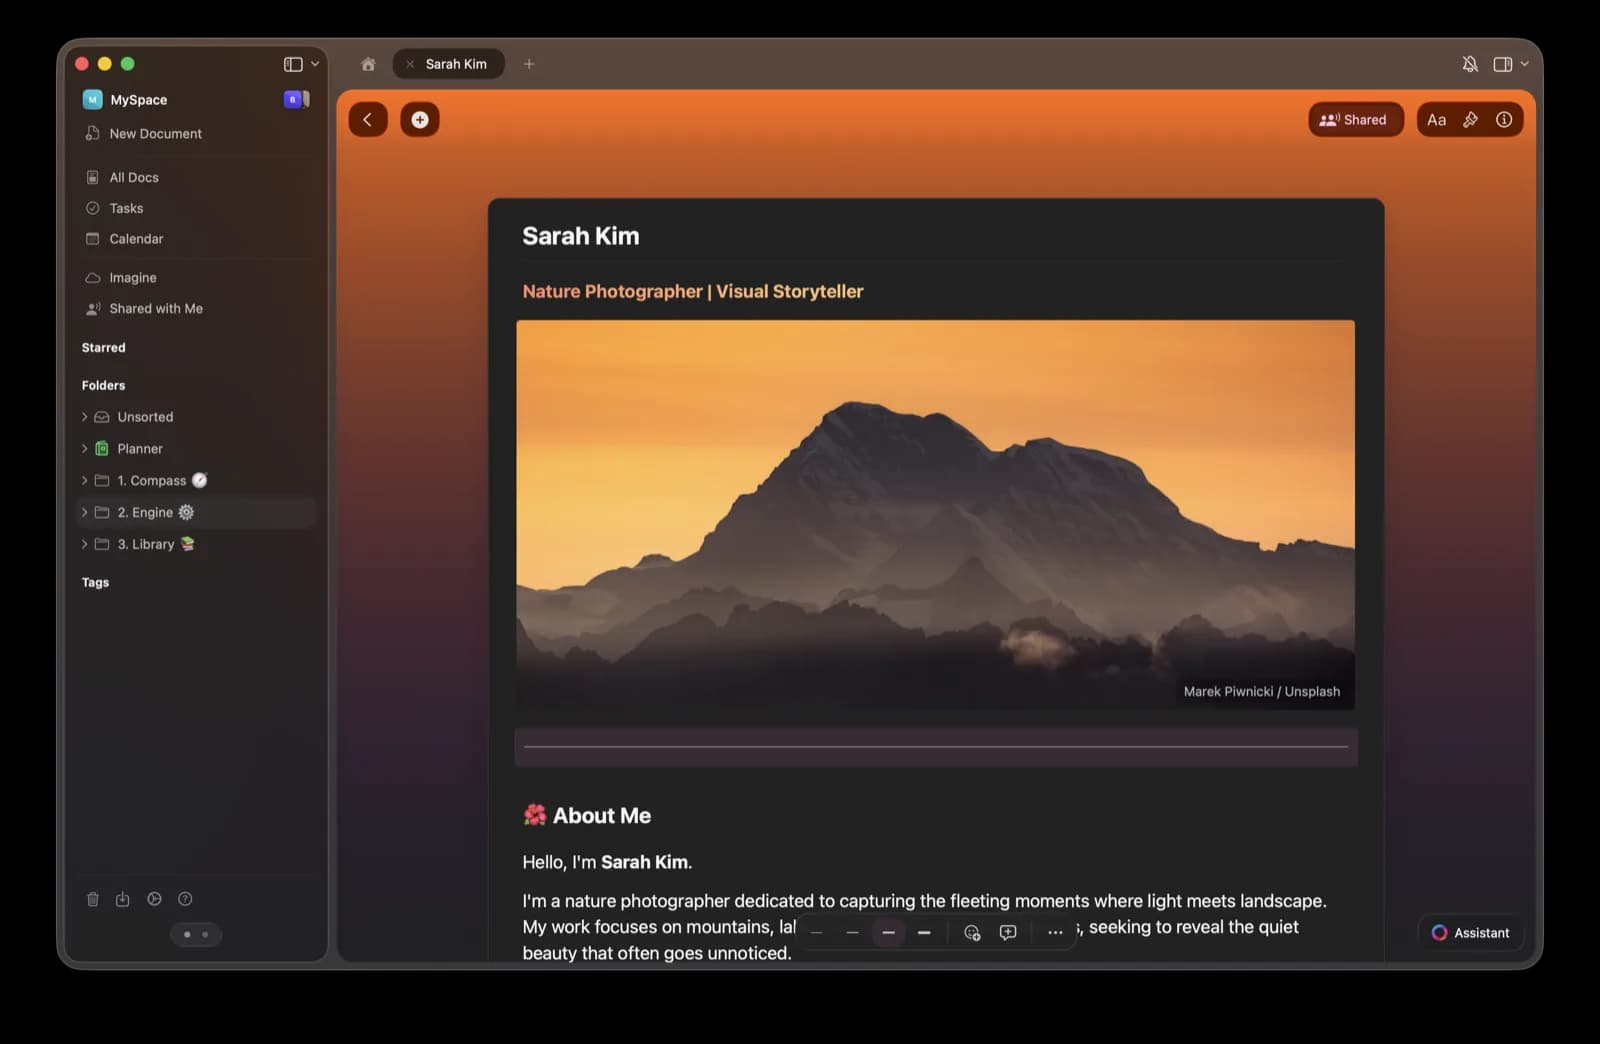The height and width of the screenshot is (1044, 1600).
Task: Create a New Document
Action: tap(155, 133)
